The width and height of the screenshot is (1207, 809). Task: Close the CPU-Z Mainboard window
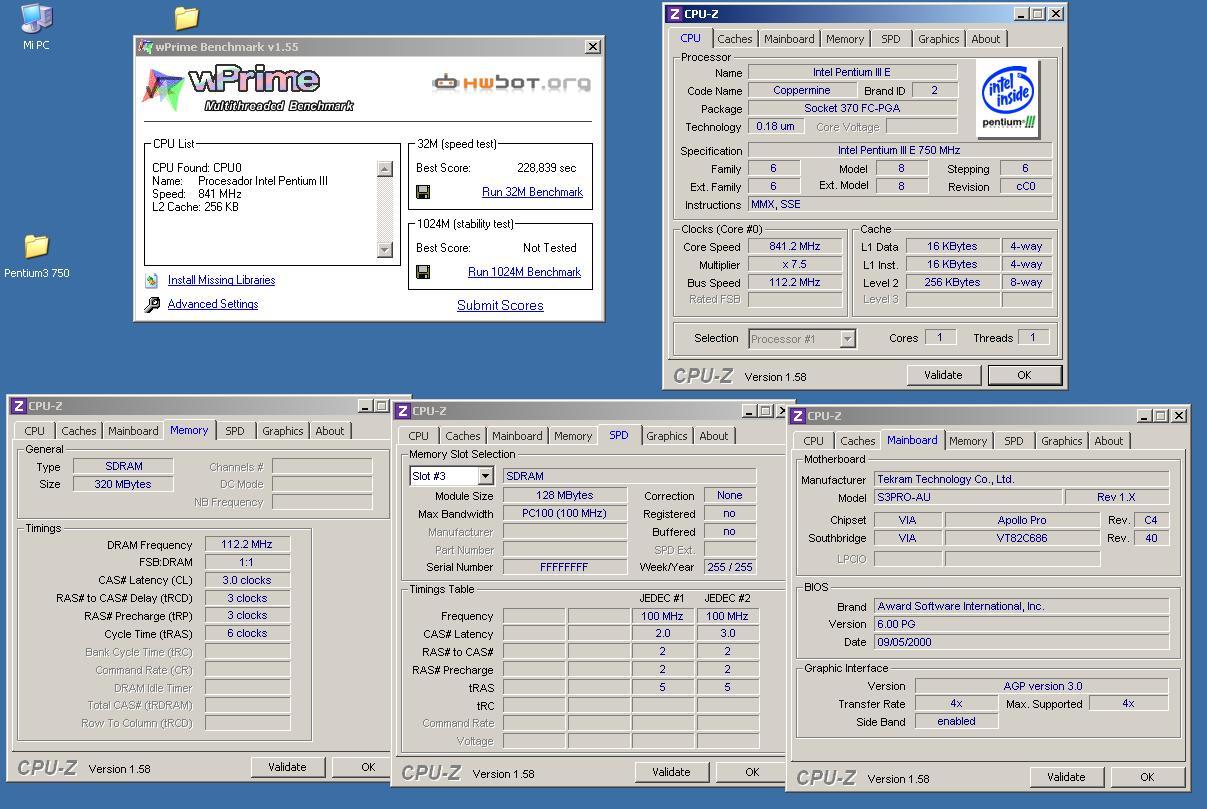click(x=1179, y=416)
